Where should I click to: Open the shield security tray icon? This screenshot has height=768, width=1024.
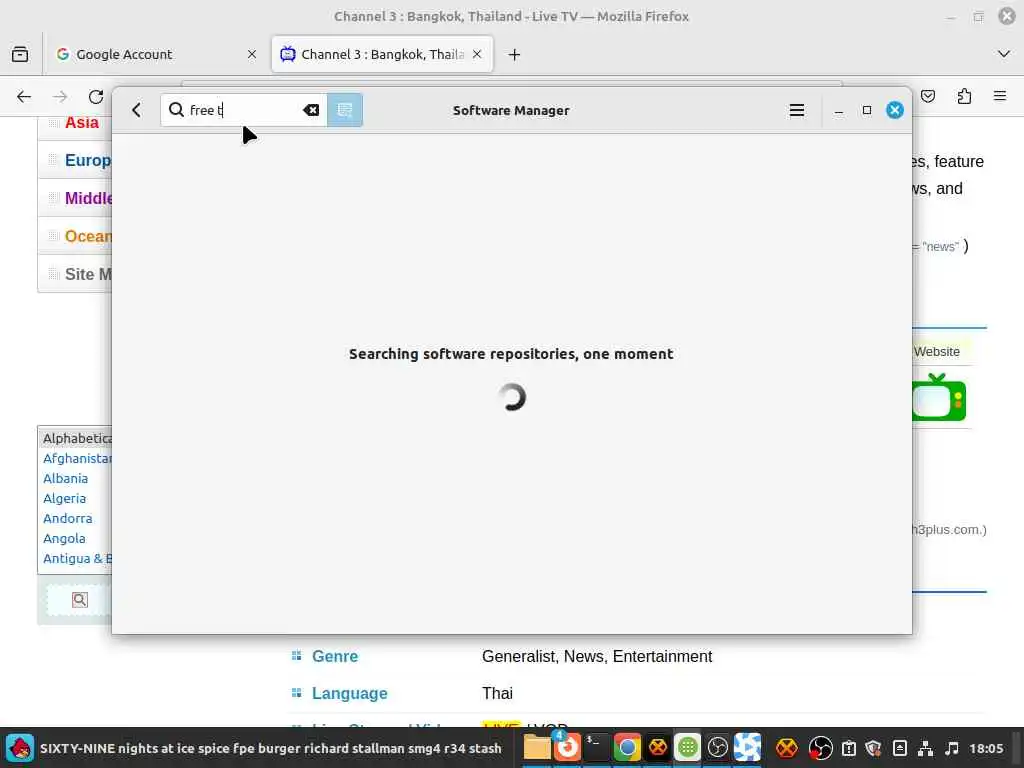pyautogui.click(x=874, y=748)
